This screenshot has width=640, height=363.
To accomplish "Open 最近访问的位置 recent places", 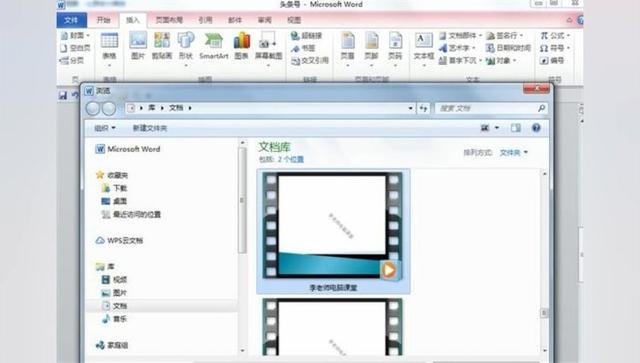I will (x=131, y=214).
